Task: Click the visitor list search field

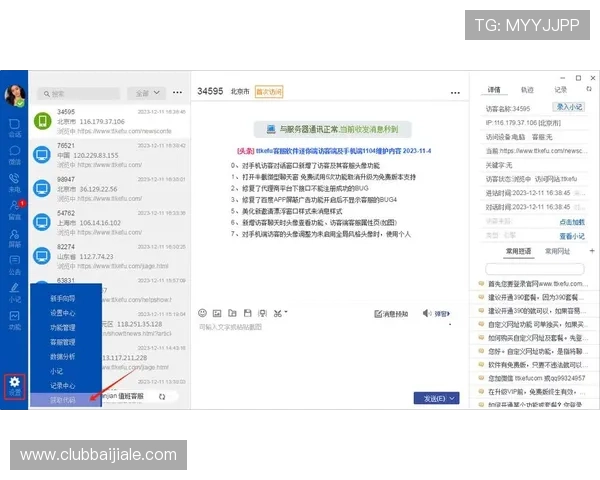Action: [x=79, y=94]
